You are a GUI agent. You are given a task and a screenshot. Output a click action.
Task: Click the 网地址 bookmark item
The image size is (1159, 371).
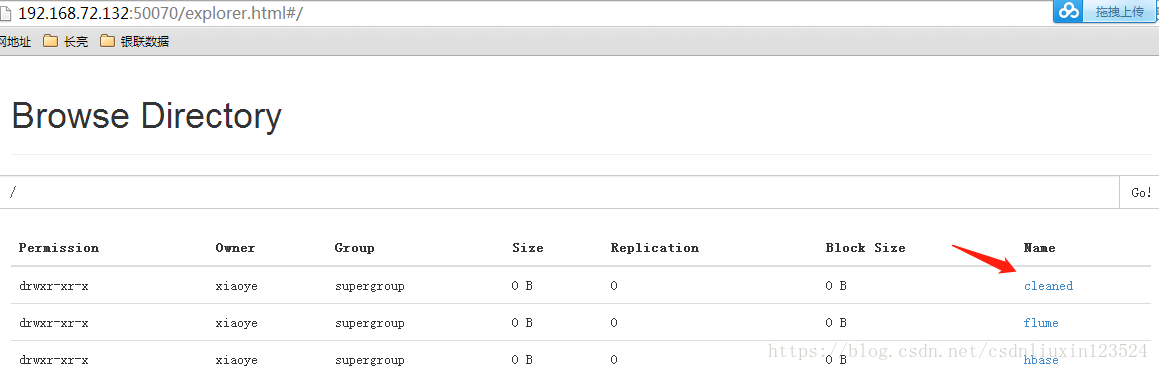[x=16, y=41]
